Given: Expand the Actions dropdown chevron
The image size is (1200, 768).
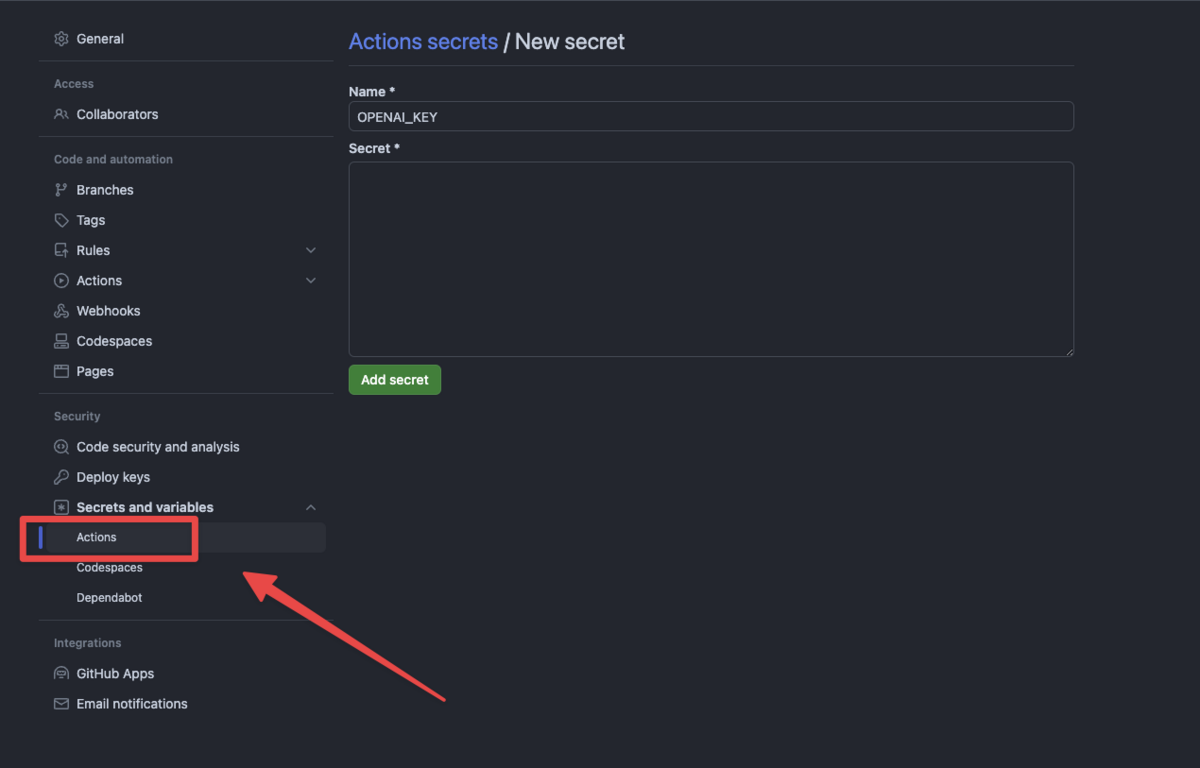Looking at the screenshot, I should tap(311, 280).
